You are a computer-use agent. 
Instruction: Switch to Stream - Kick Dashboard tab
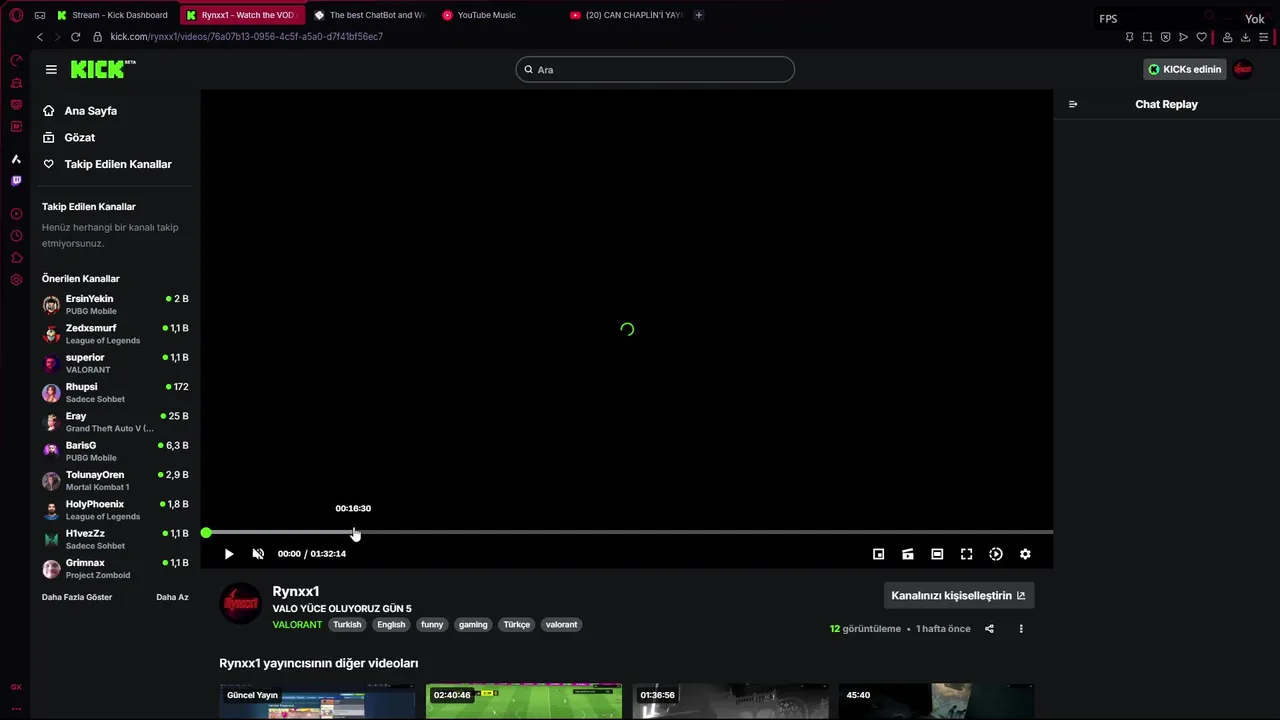(x=113, y=15)
